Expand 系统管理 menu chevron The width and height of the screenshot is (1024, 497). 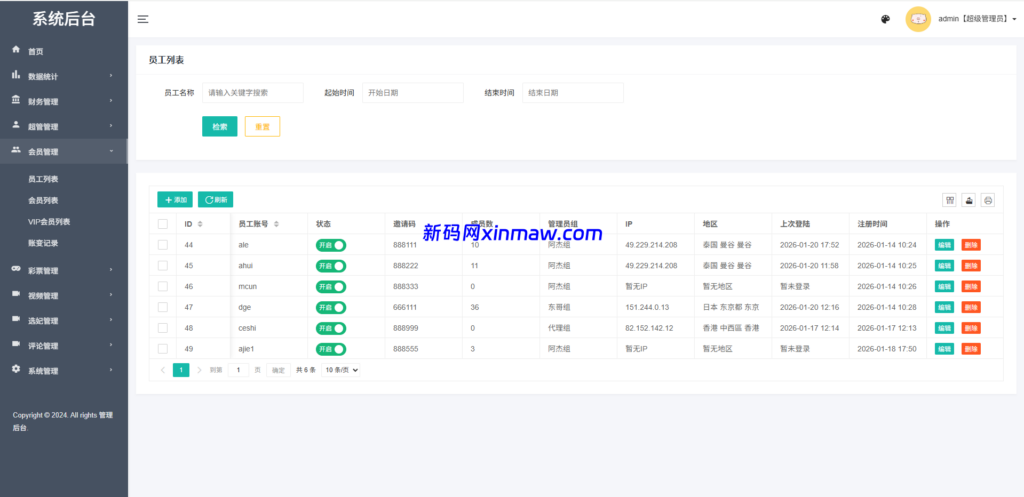pyautogui.click(x=111, y=370)
